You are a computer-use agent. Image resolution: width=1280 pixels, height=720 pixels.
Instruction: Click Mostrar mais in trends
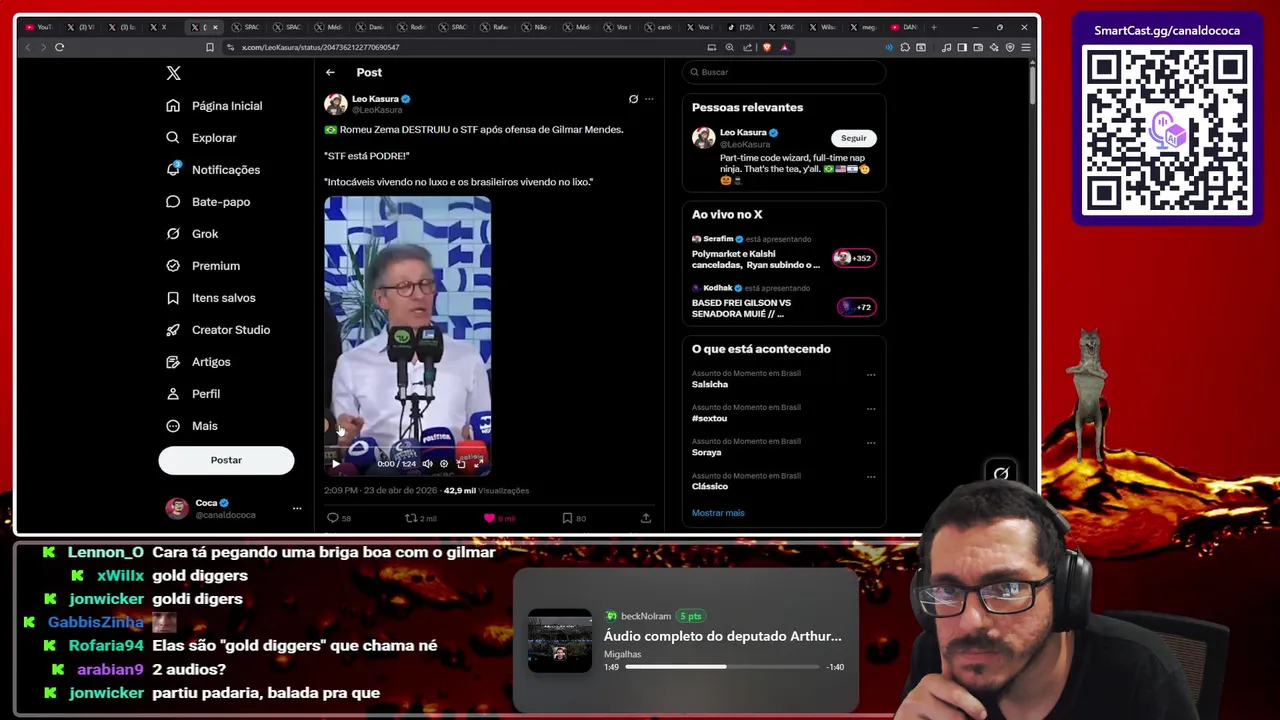[x=718, y=513]
